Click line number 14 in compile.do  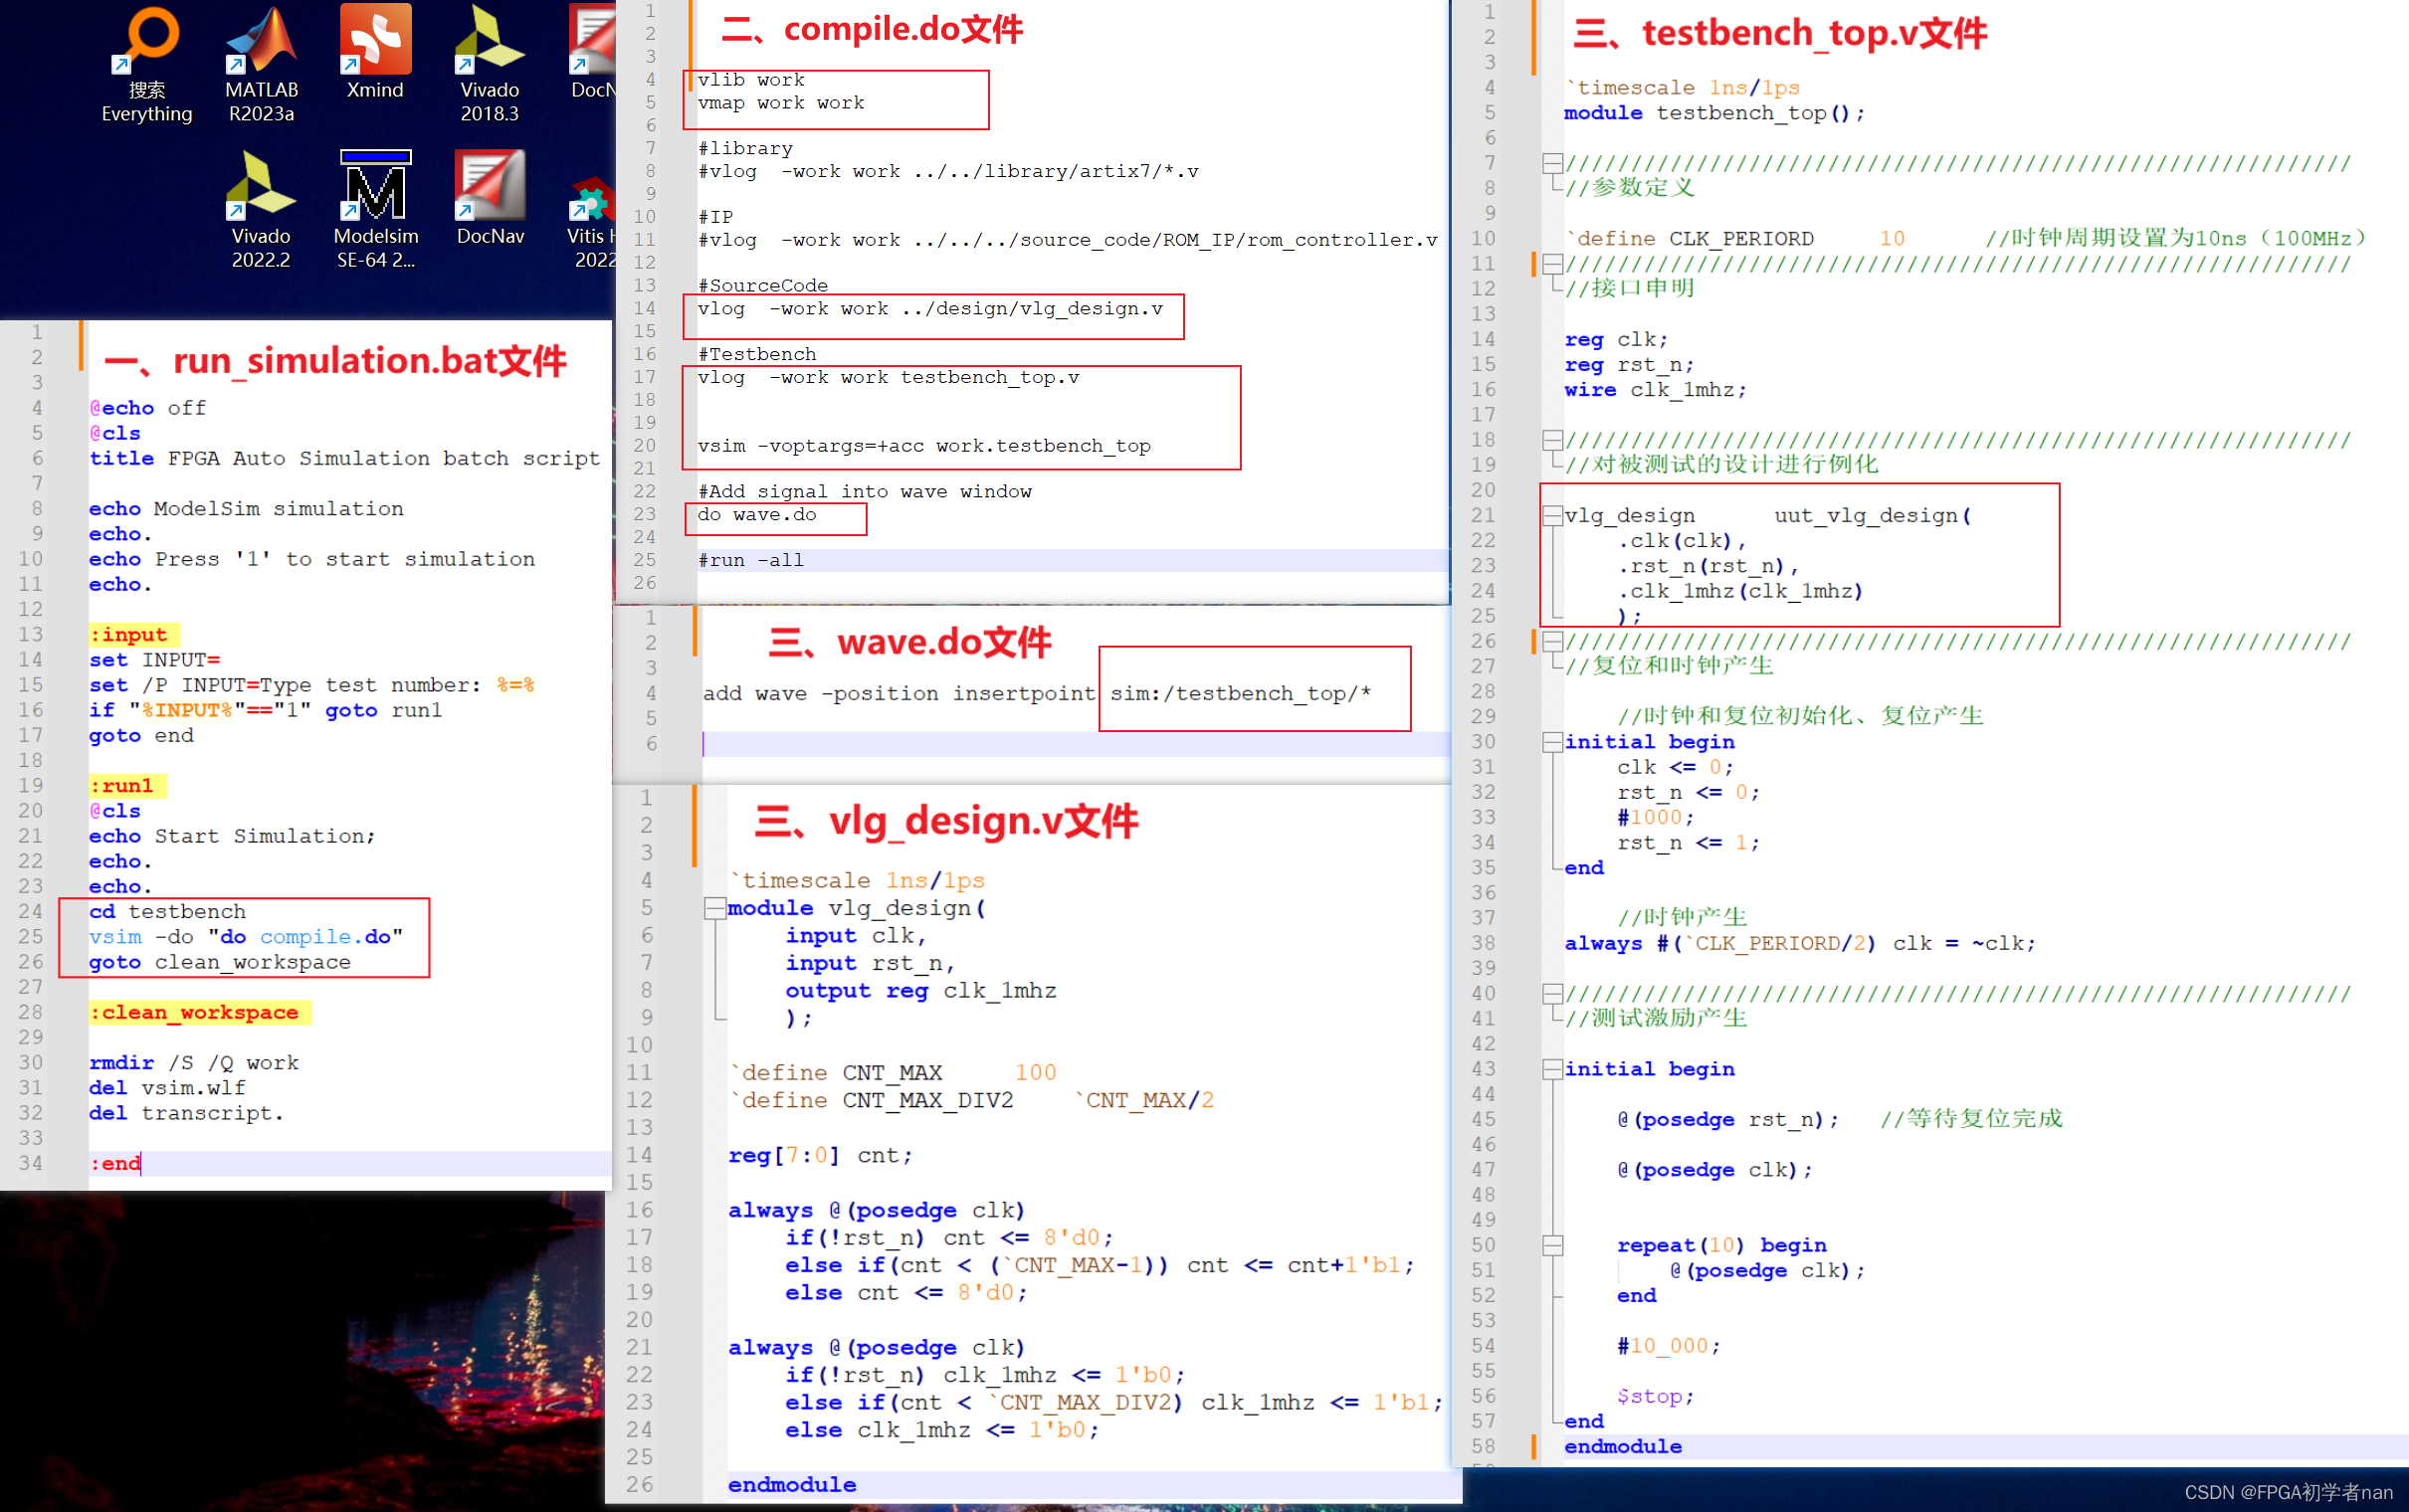tap(644, 308)
